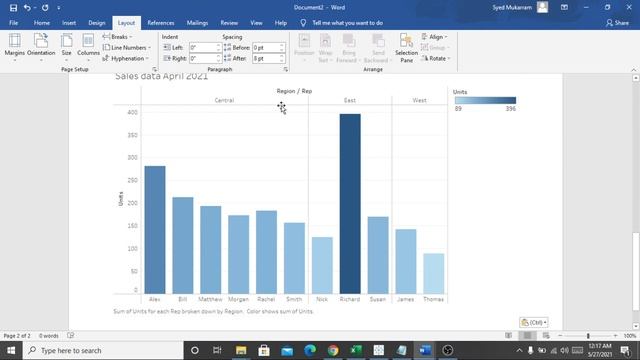Expand Line Numbers options
The height and width of the screenshot is (360, 640).
(x=127, y=48)
